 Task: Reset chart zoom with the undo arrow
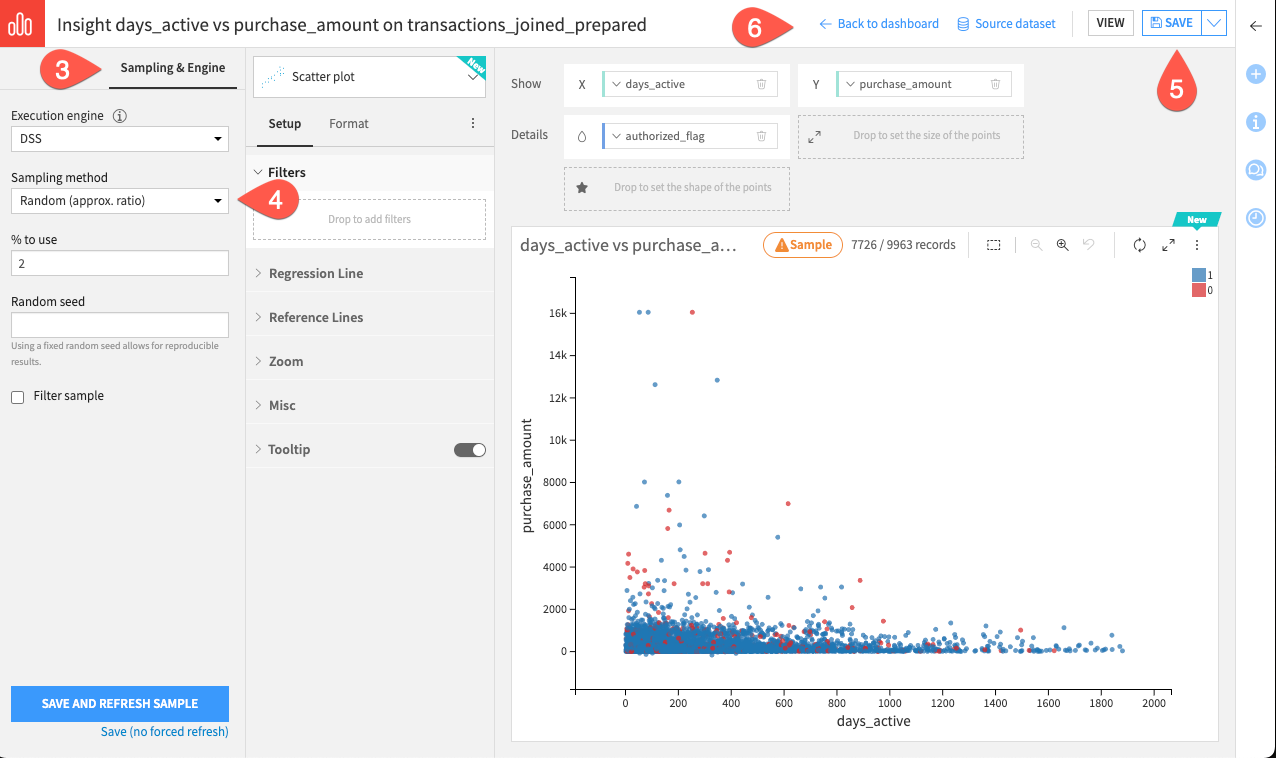1089,245
